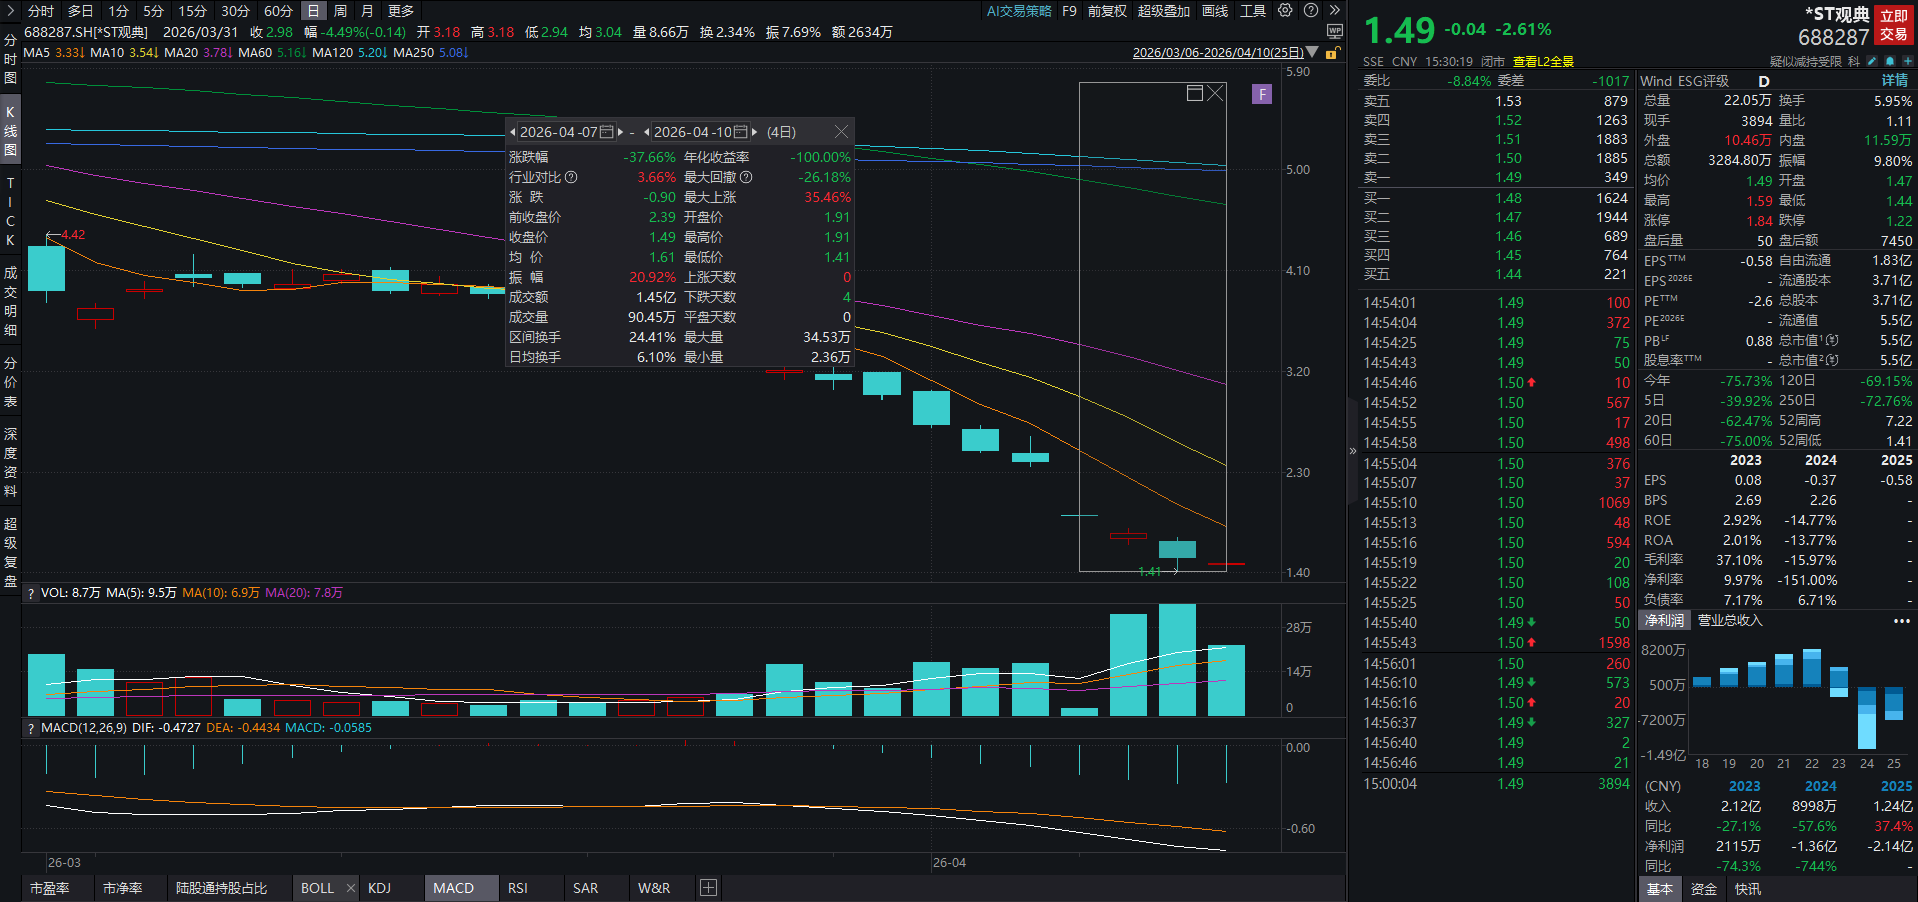The image size is (1918, 902).
Task: Click the purple F flag marker on the chart
Action: click(x=1261, y=93)
